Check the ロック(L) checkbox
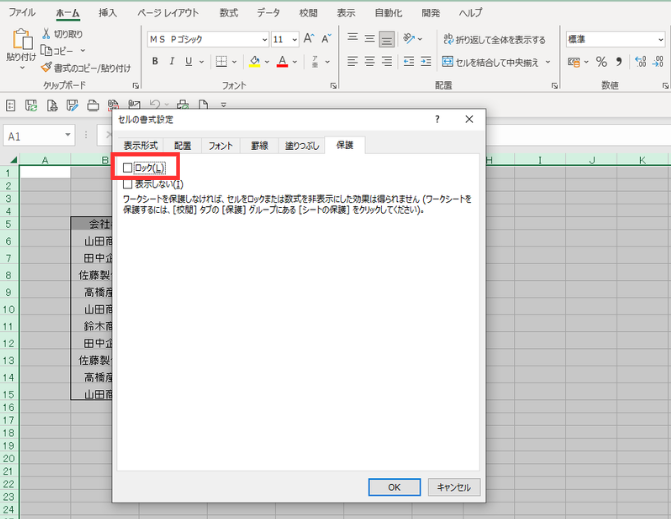Screen dimensions: 671x519 127,168
